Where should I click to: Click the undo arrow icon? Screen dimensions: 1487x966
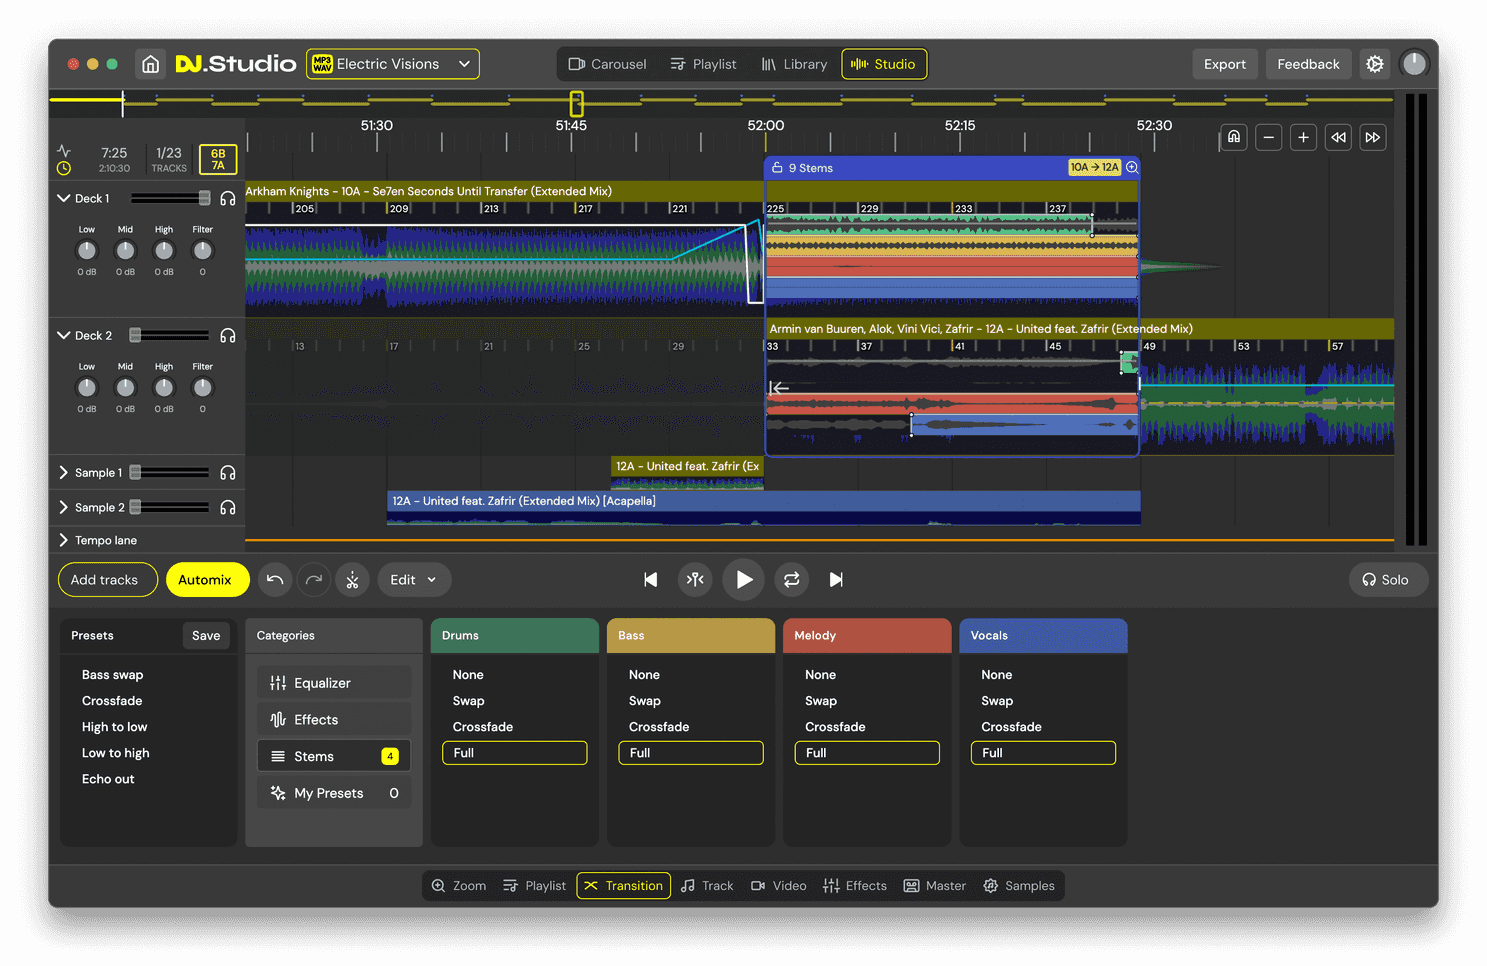pyautogui.click(x=275, y=580)
